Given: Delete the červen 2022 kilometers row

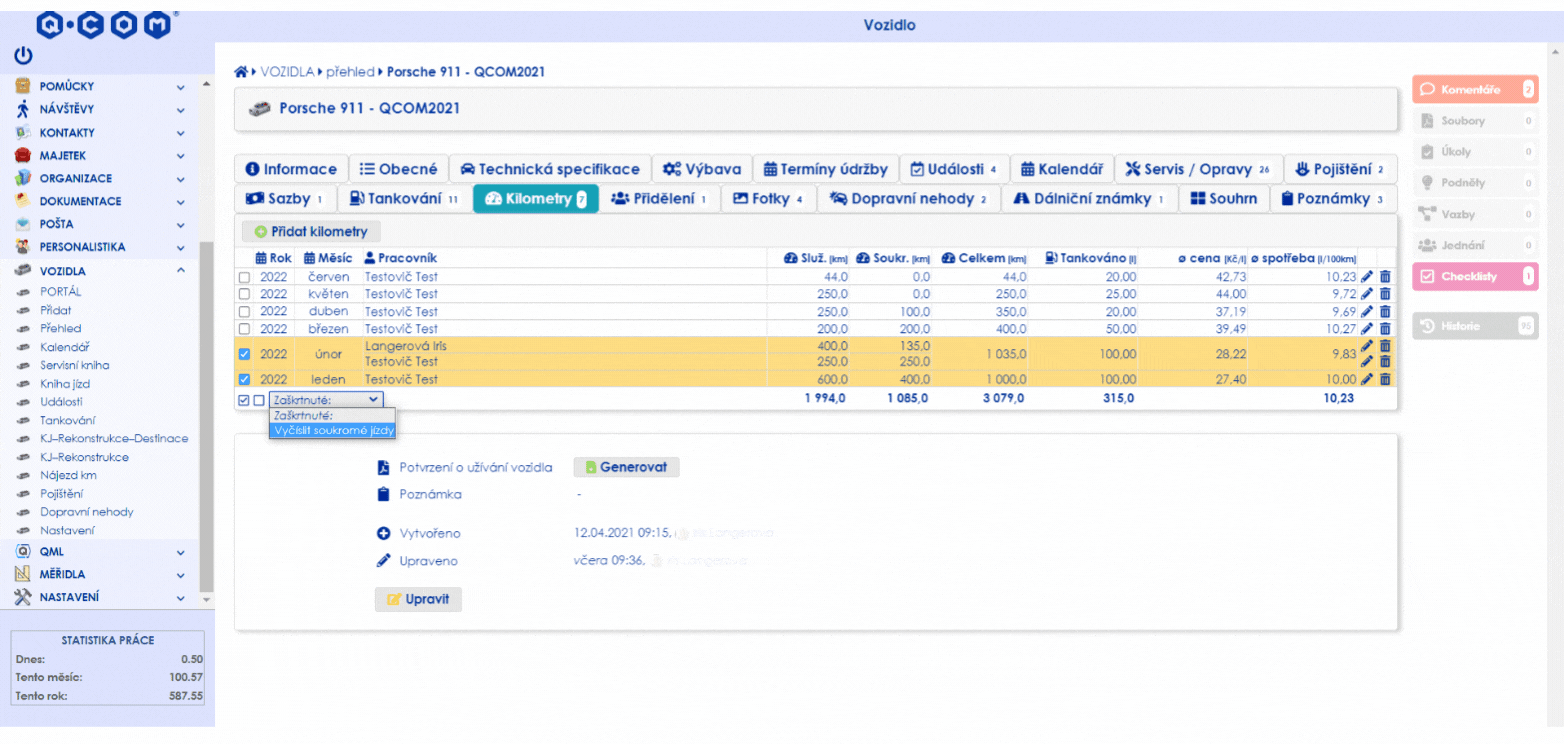Looking at the screenshot, I should click(x=1385, y=277).
